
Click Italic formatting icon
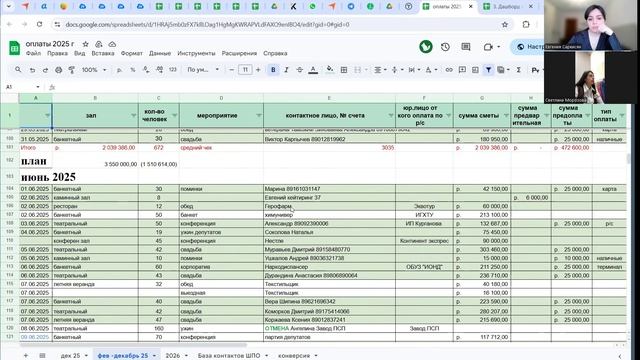(286, 70)
